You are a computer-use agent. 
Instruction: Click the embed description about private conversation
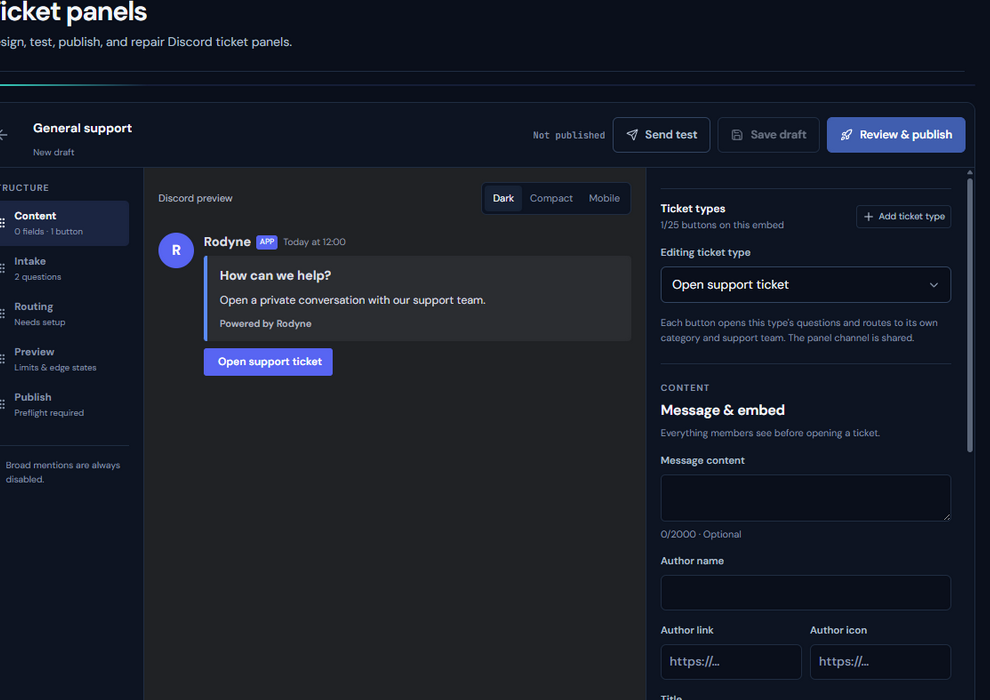(352, 300)
